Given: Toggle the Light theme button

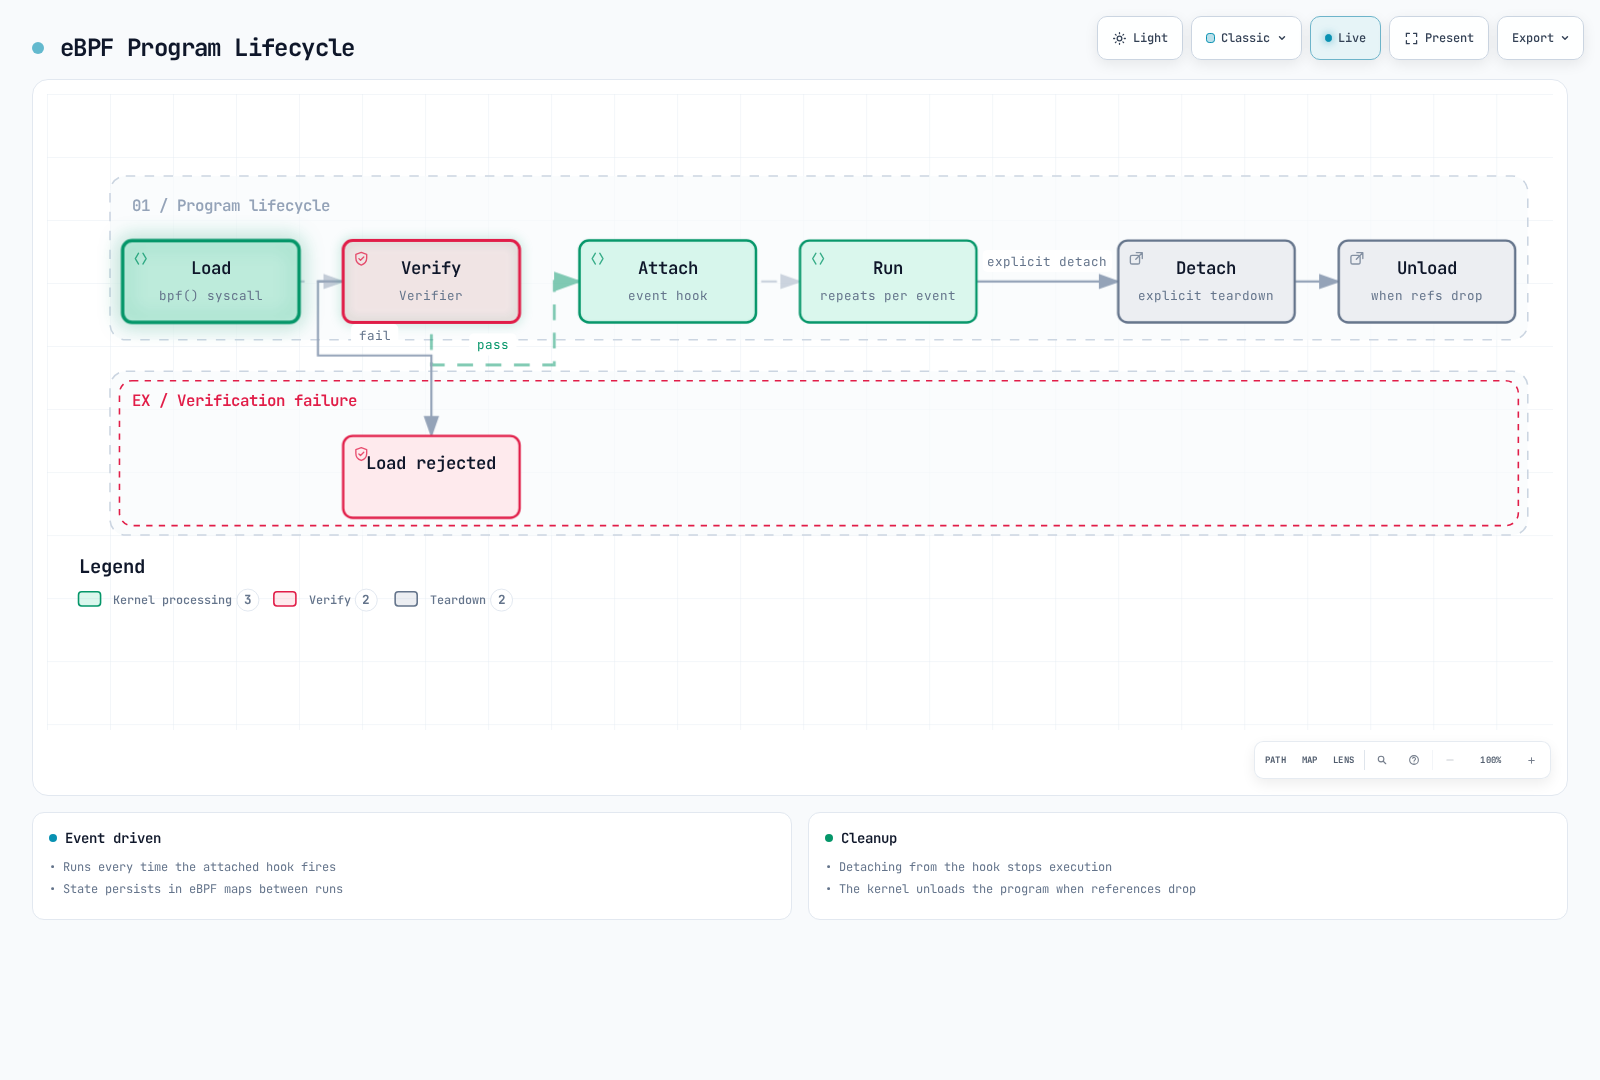Looking at the screenshot, I should (x=1140, y=38).
